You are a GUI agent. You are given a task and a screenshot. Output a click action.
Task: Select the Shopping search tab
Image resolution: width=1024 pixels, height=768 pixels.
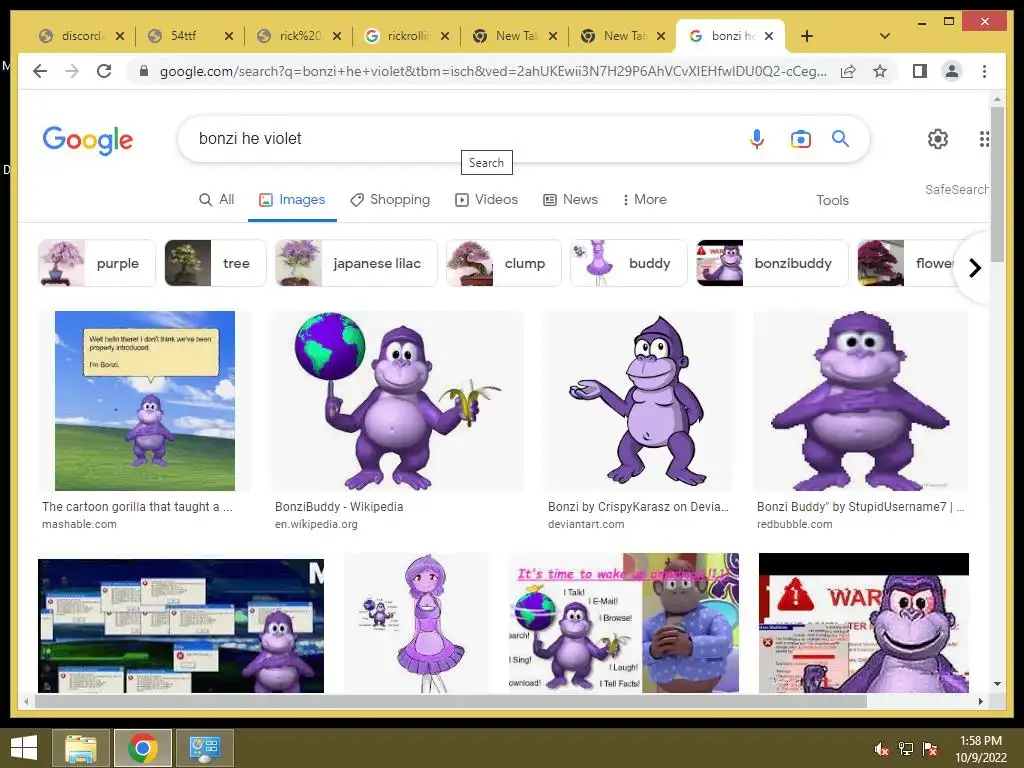(390, 199)
